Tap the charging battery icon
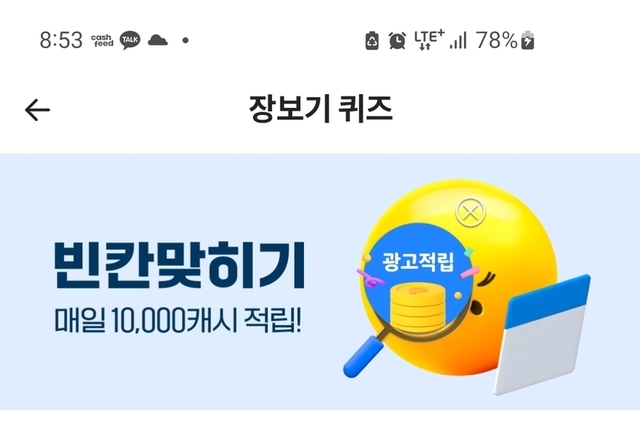 [x=528, y=40]
